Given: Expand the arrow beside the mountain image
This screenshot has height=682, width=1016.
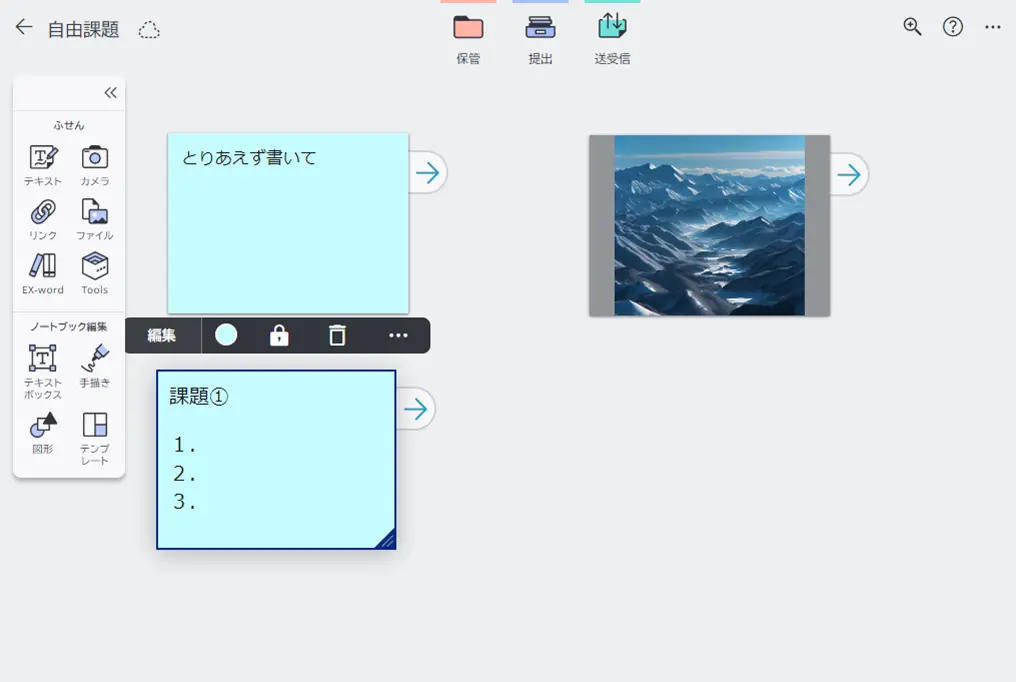Looking at the screenshot, I should click(x=849, y=174).
